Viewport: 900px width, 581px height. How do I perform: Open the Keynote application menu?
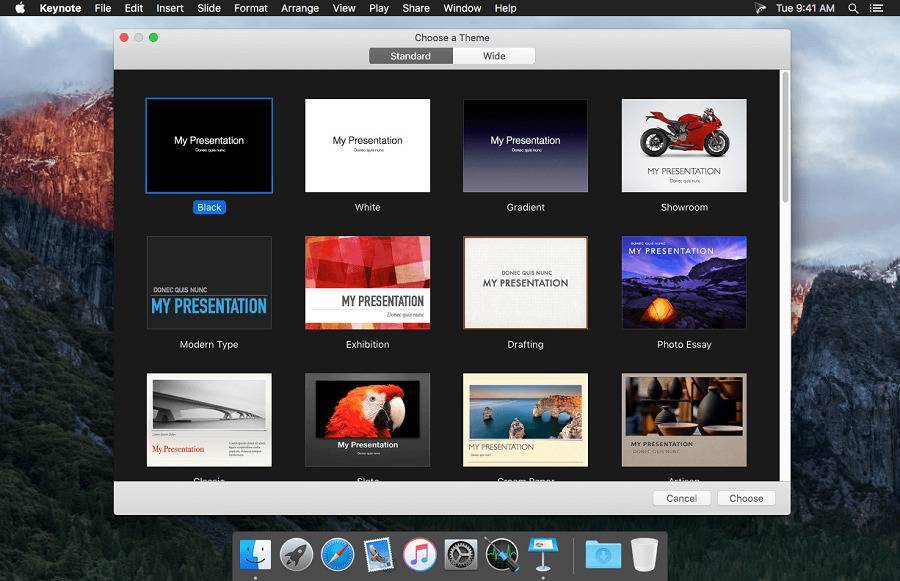pyautogui.click(x=60, y=8)
